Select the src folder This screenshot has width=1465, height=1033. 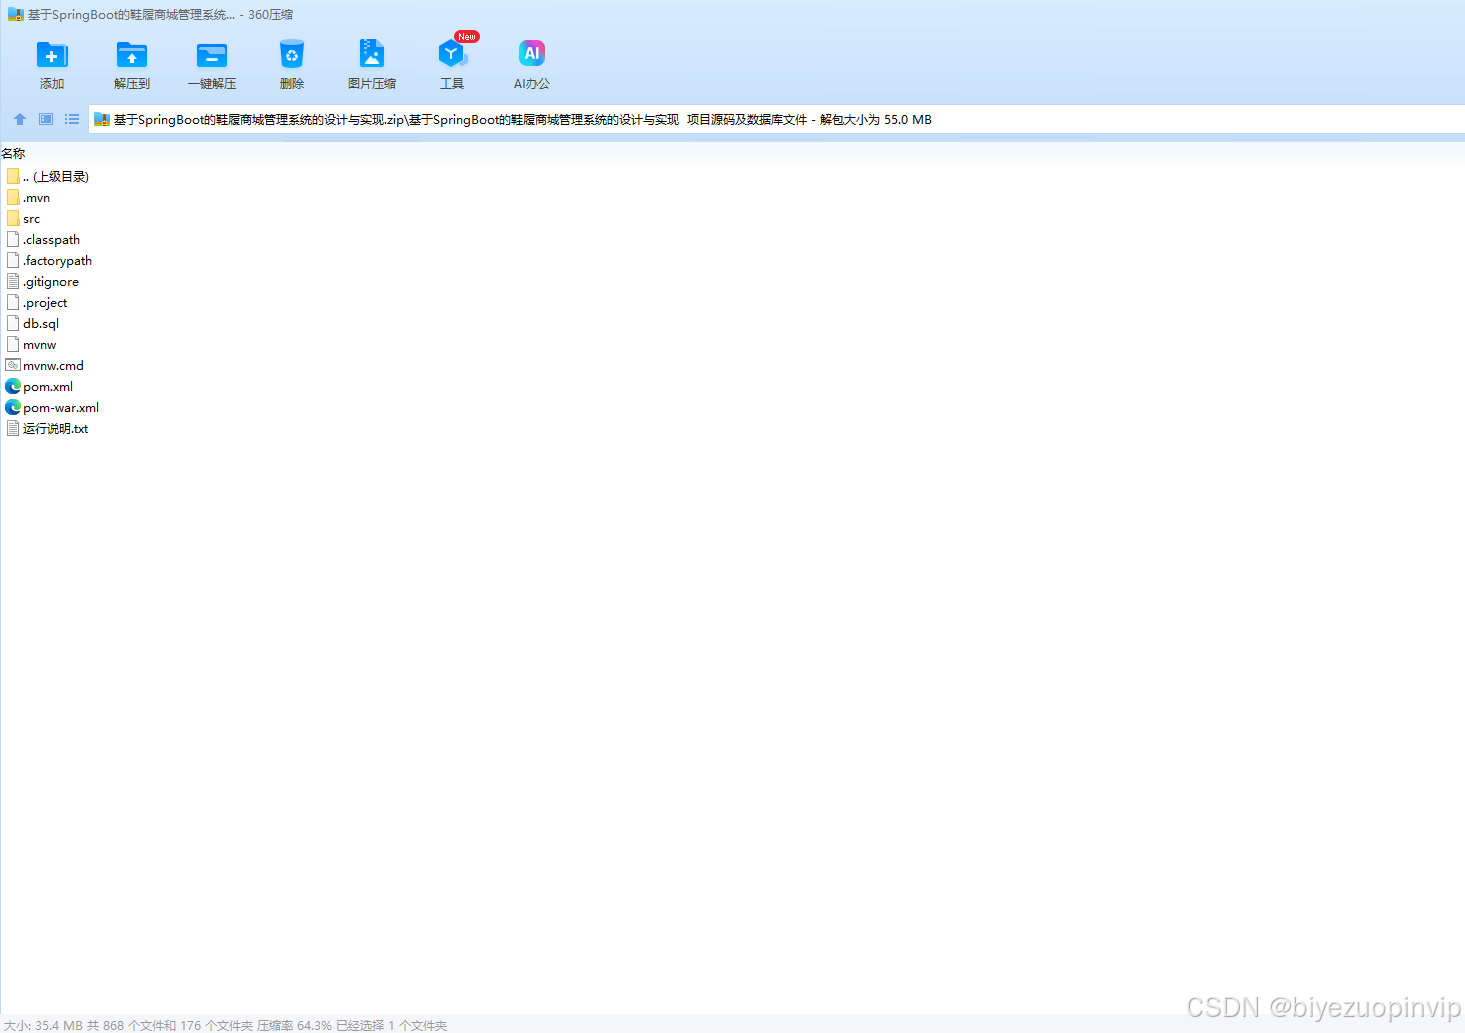click(24, 219)
